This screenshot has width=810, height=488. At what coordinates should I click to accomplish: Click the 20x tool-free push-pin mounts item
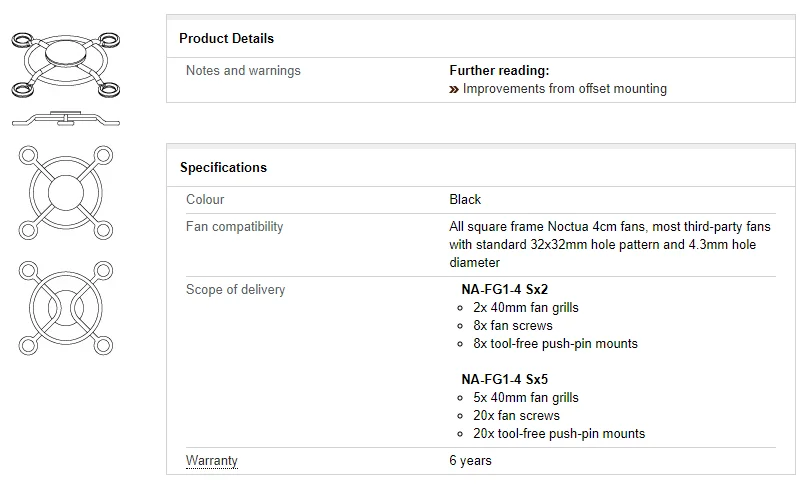(559, 433)
